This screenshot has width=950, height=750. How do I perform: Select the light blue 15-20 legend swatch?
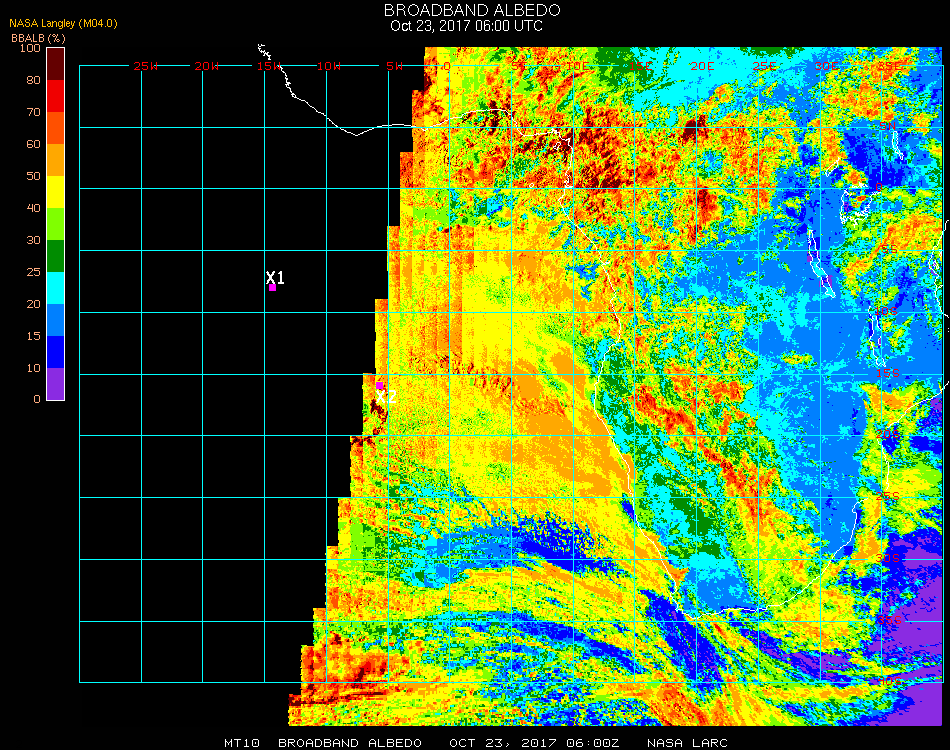[56, 320]
